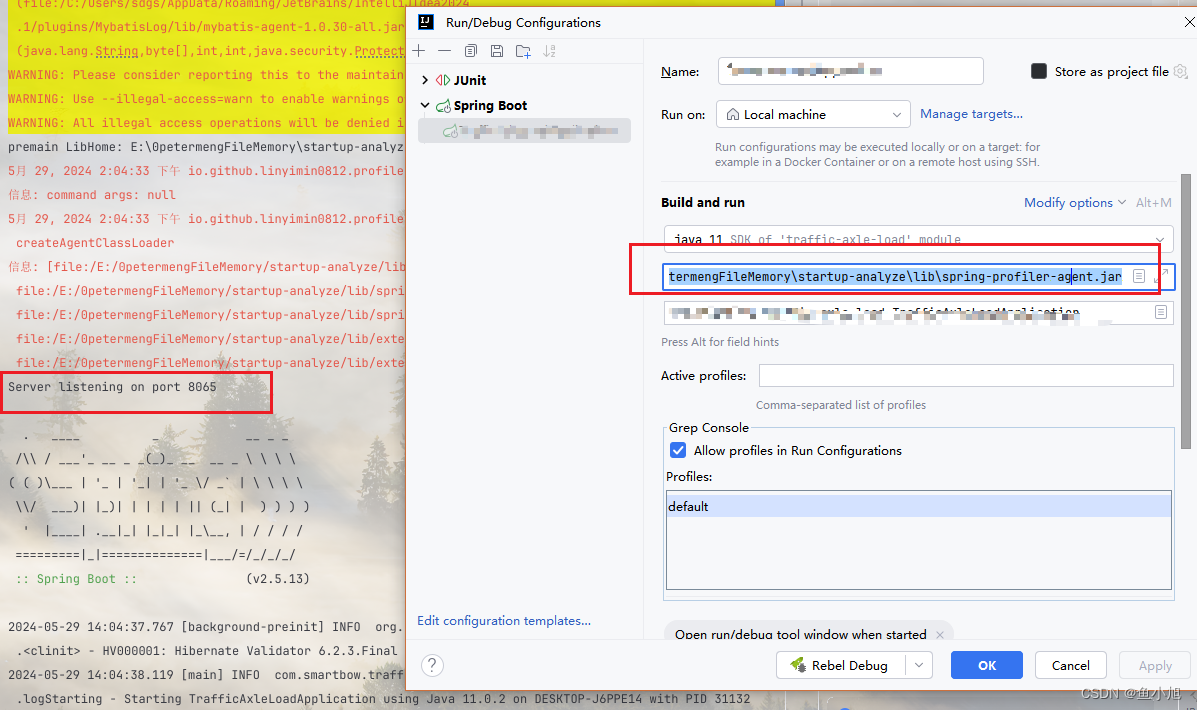Image resolution: width=1197 pixels, height=710 pixels.
Task: Open the Rebel Debug dropdown arrow
Action: 919,665
